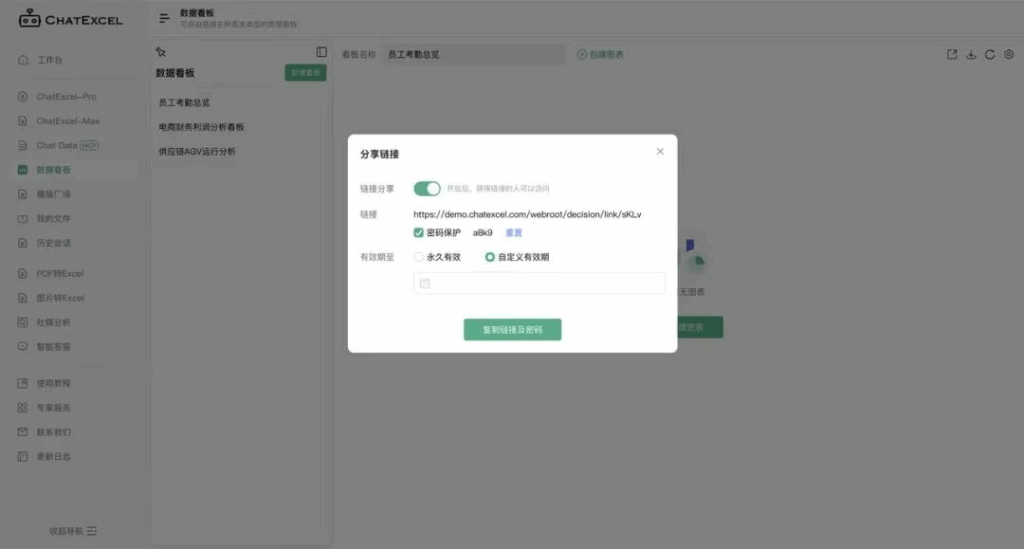This screenshot has width=1024, height=549.
Task: Open 模版广场 in the sidebar
Action: (x=53, y=194)
